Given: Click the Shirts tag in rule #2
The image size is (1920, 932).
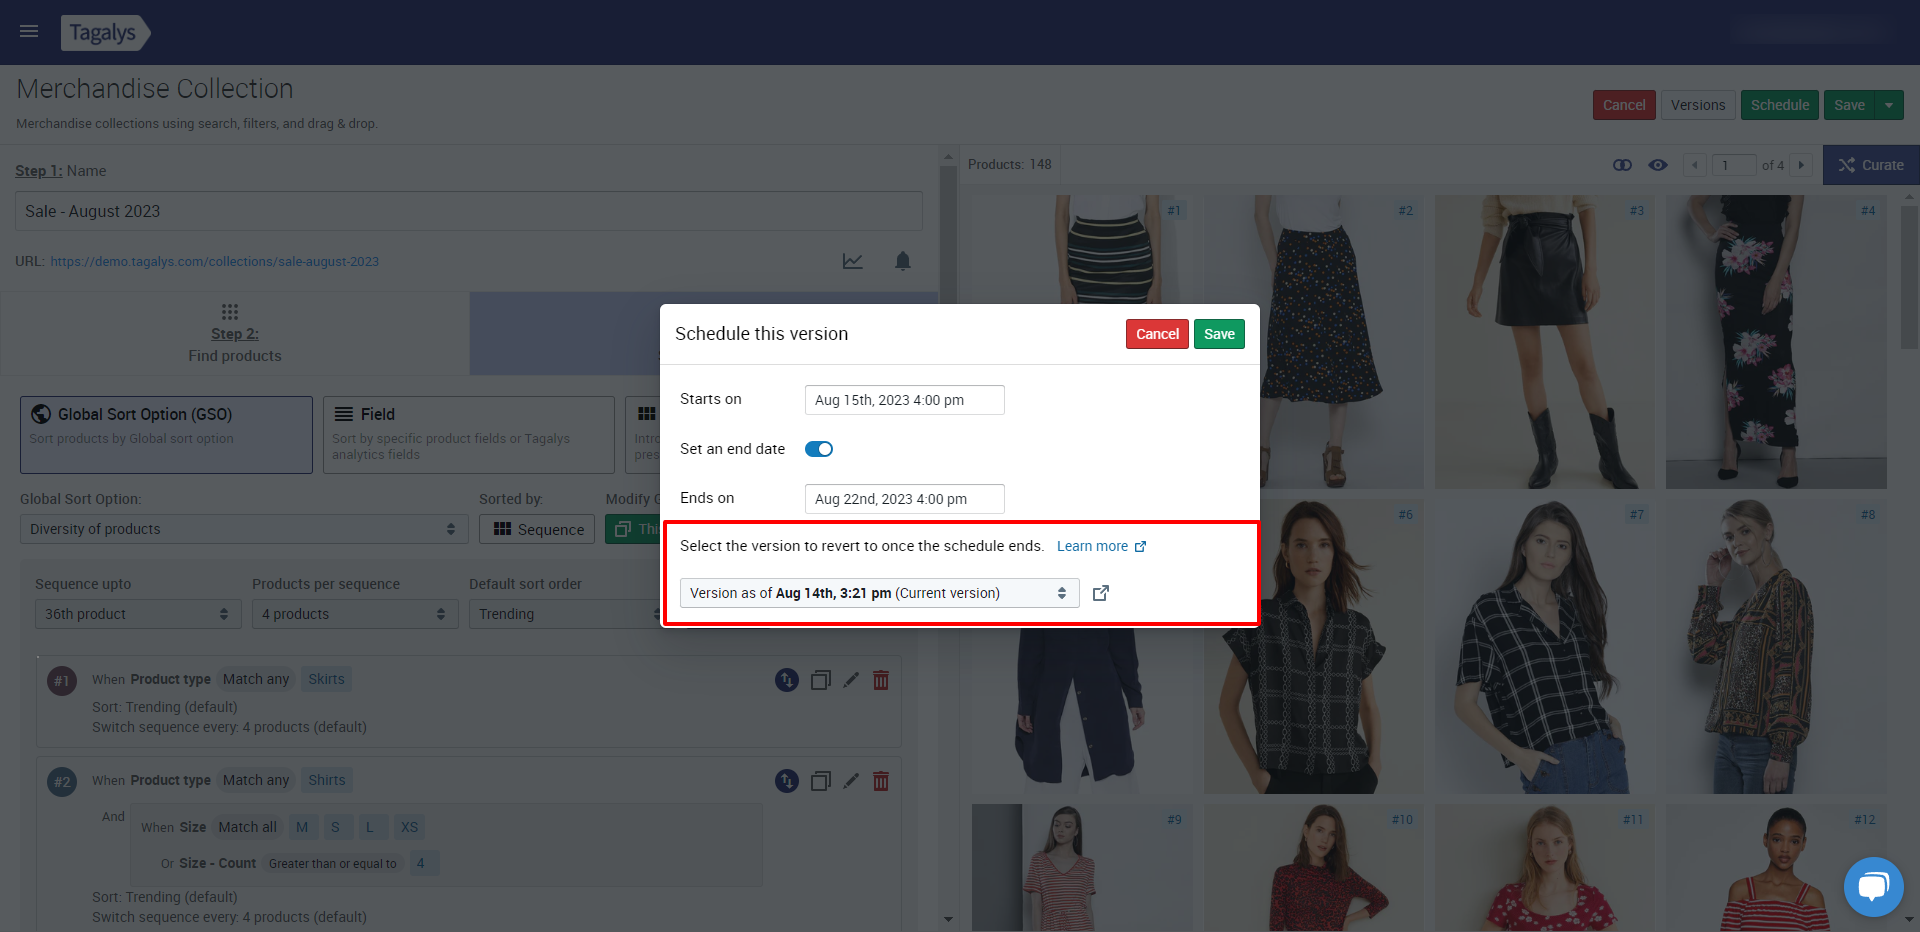Looking at the screenshot, I should (327, 780).
